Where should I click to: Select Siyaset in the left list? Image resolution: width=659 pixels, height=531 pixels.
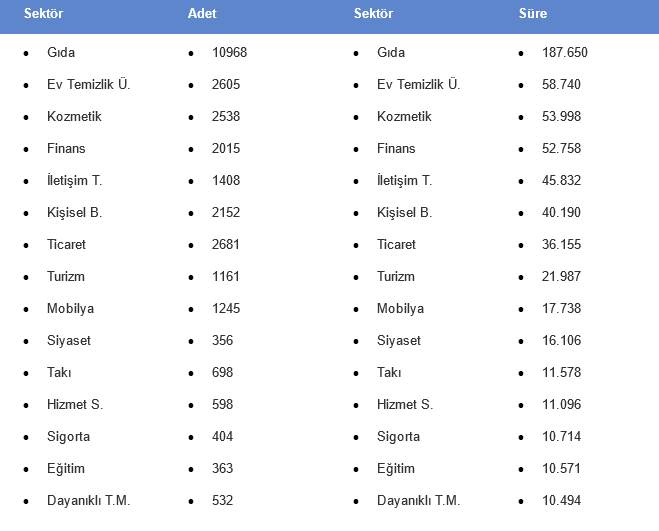coord(69,340)
